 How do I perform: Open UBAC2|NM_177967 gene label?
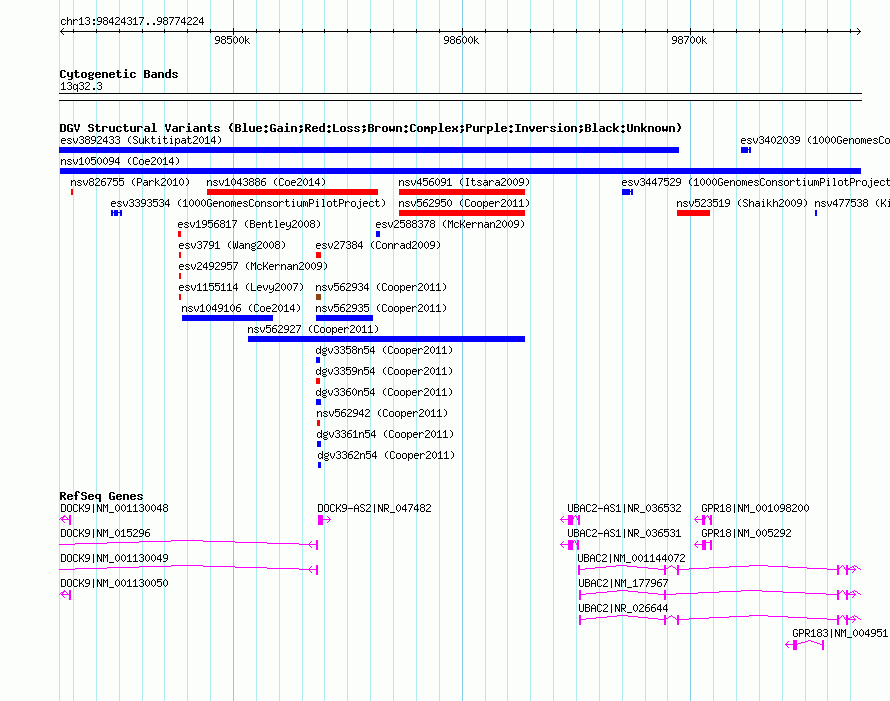623,583
